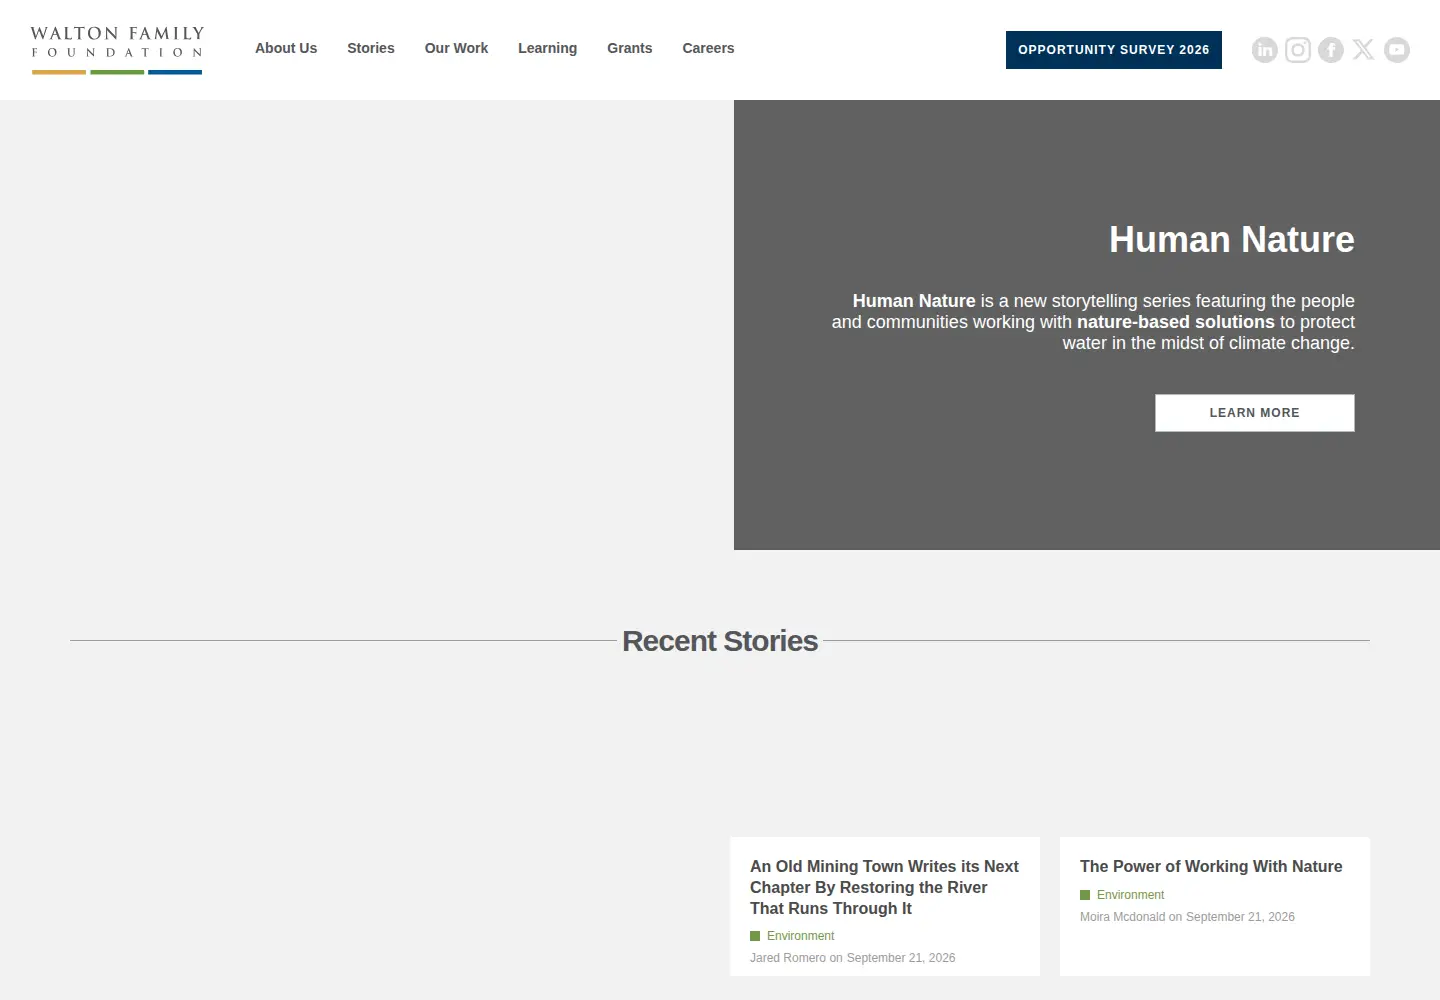The image size is (1440, 1000).
Task: Click Jared Romero byline text
Action: coord(853,958)
